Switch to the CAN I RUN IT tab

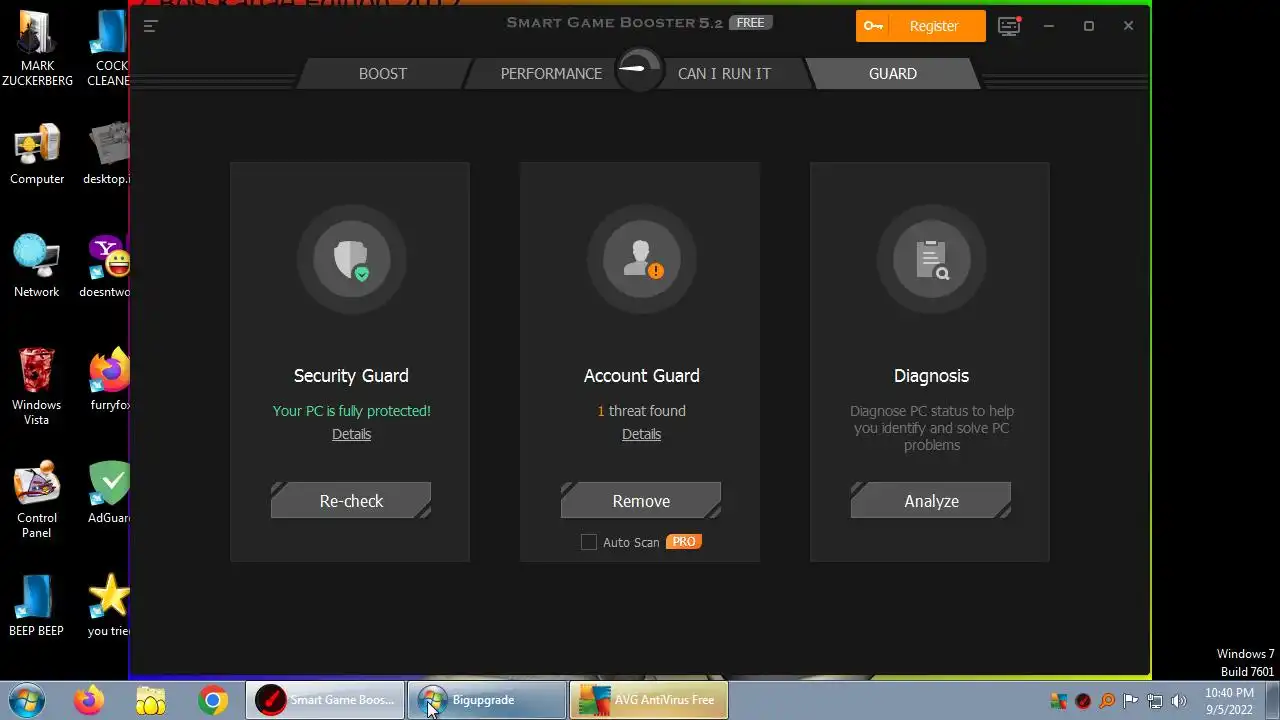[724, 73]
